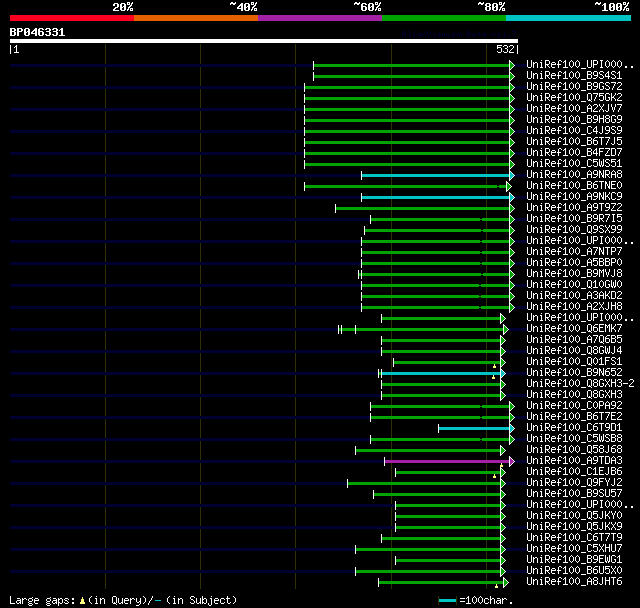Click the UniRef100_B9S4S1 hit label
The image size is (640, 608).
[x=574, y=75]
